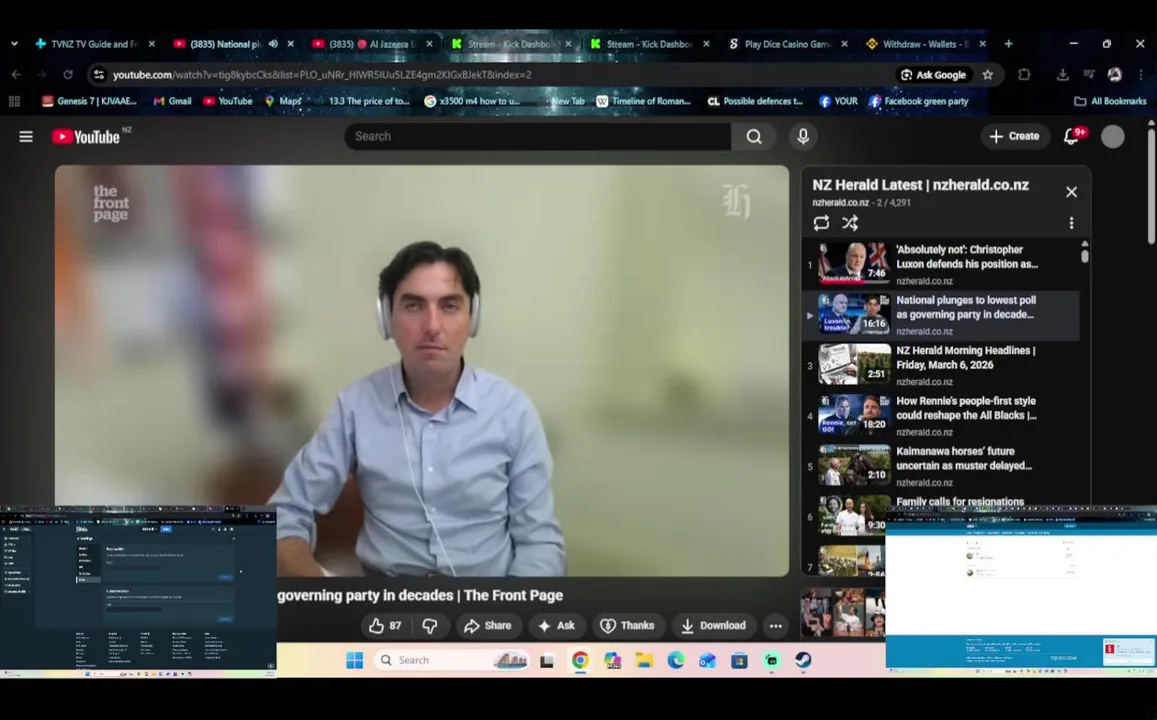This screenshot has width=1157, height=720.
Task: Open Gmail bookmark
Action: pyautogui.click(x=172, y=101)
